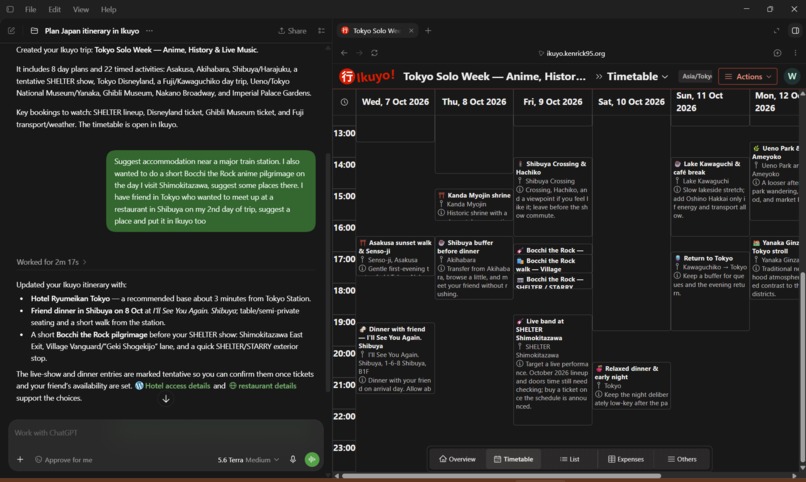This screenshot has height=482, width=806.
Task: Click the clock icon in timetable header
Action: [x=344, y=102]
